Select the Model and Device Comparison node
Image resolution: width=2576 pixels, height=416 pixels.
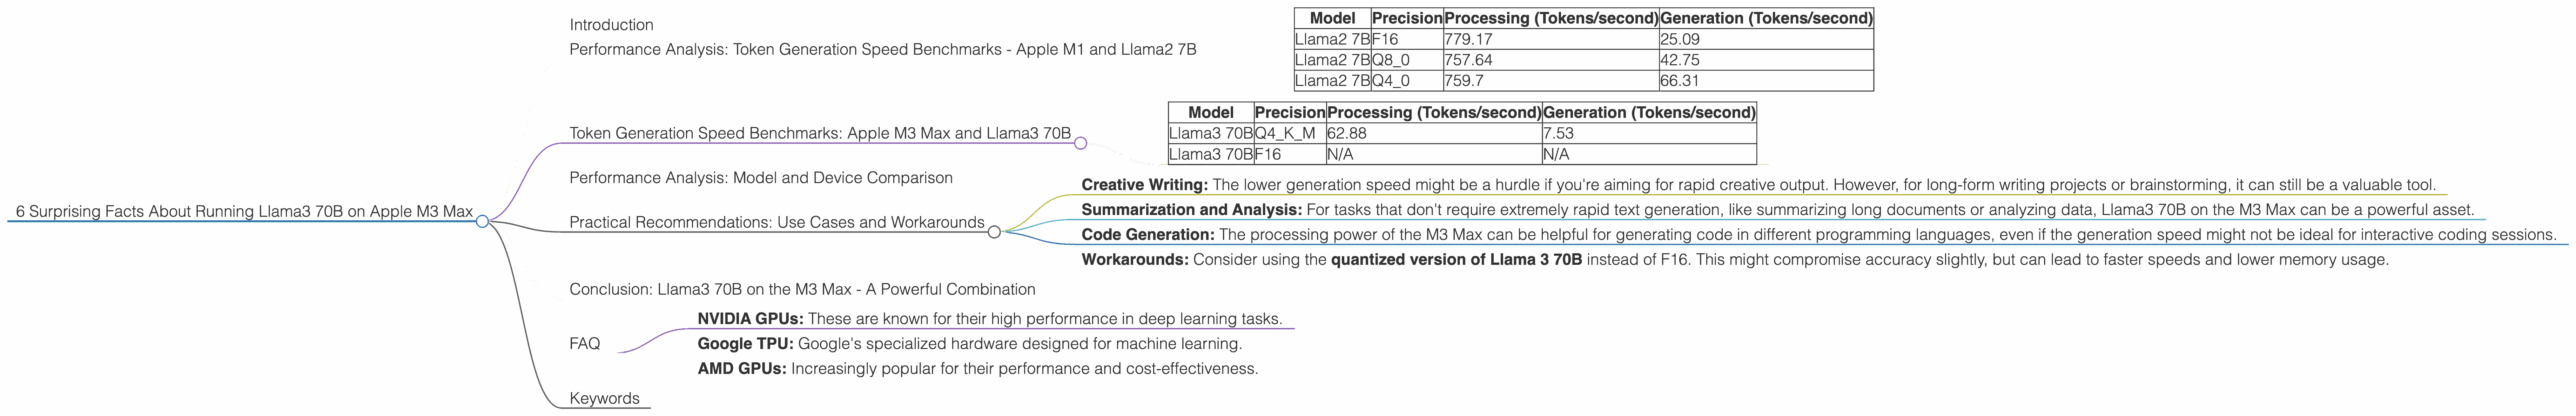pos(760,178)
